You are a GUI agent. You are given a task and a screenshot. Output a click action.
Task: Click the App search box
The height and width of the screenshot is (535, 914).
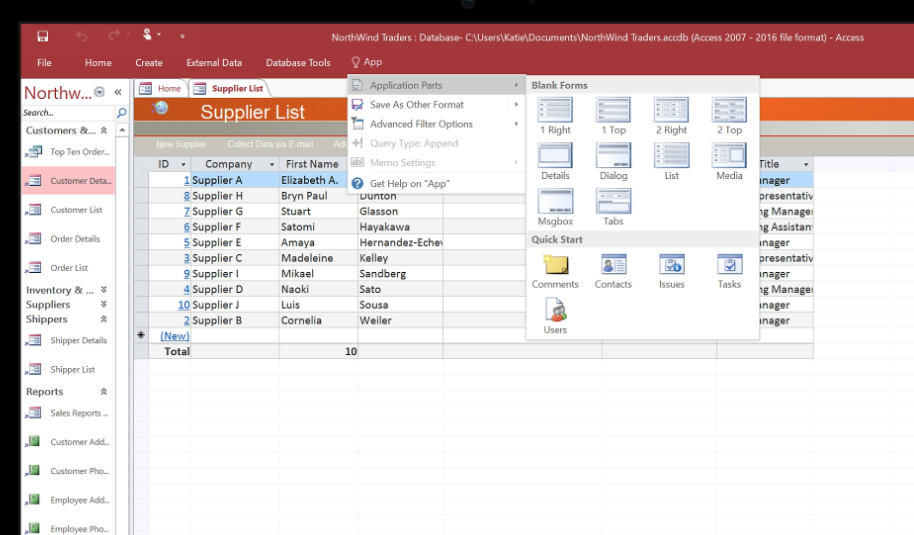[x=367, y=62]
